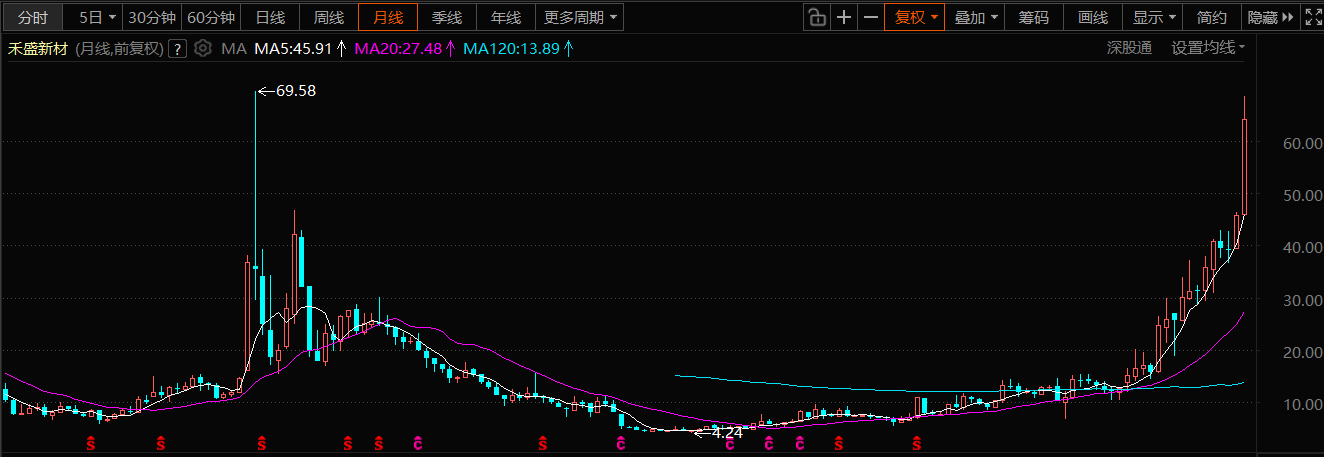Zoom out with the minus icon
Viewport: 1324px width, 457px height.
(871, 17)
